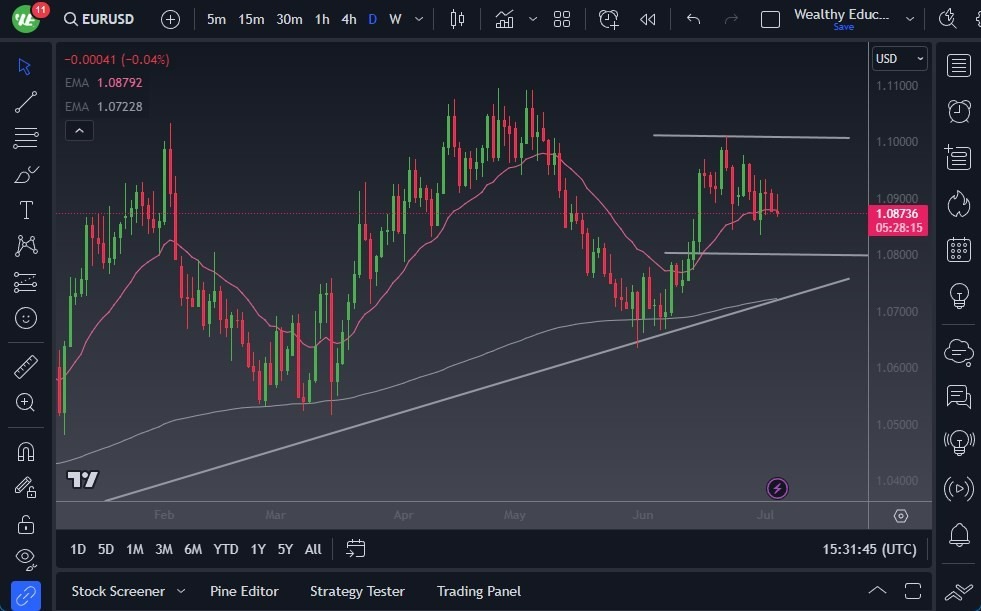Open the USD currency dropdown
Screen dimensions: 981x611
[898, 58]
